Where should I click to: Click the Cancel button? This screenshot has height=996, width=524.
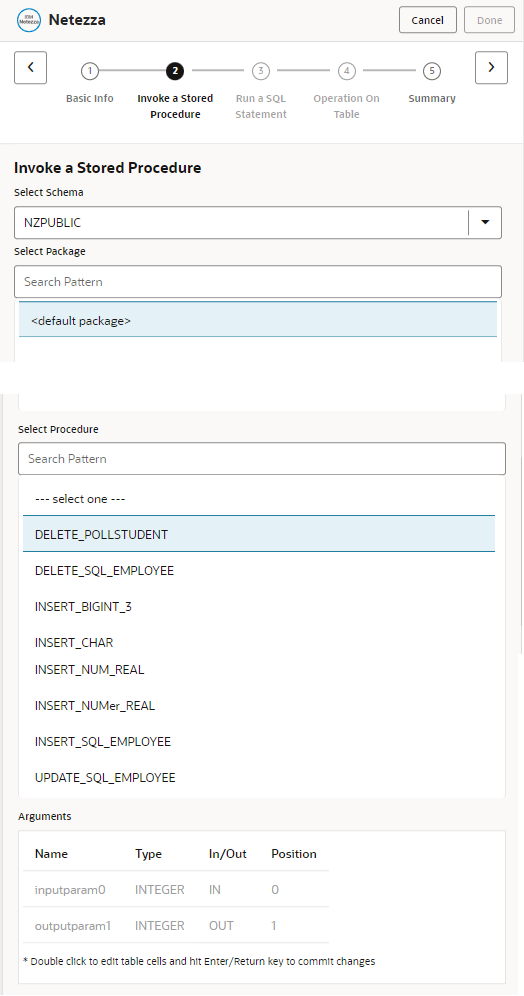tap(427, 20)
